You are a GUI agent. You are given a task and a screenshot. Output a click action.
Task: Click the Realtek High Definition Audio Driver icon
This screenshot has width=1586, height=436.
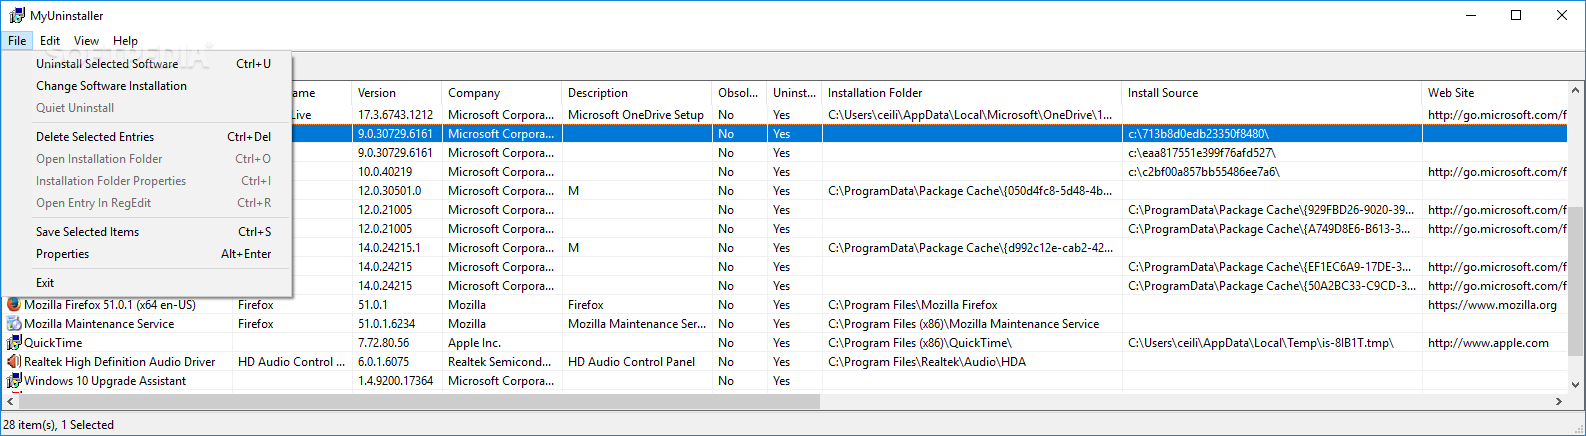(x=14, y=362)
